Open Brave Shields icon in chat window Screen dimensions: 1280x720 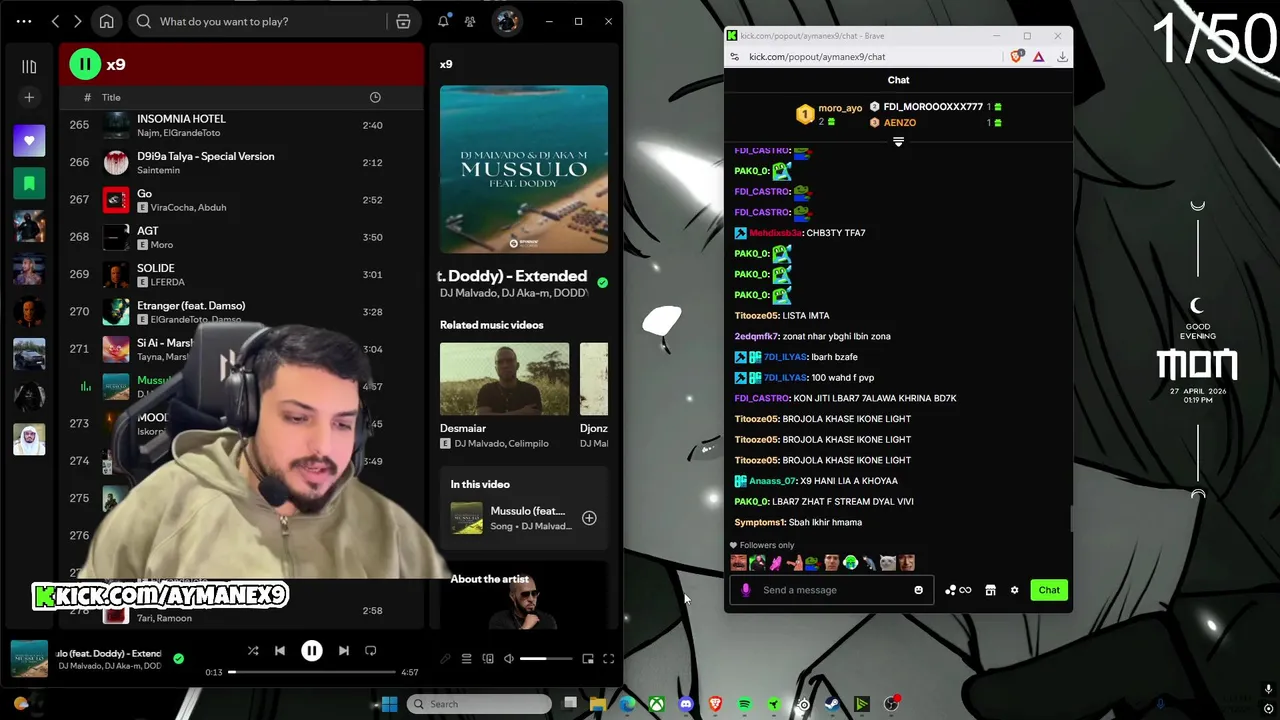1017,57
